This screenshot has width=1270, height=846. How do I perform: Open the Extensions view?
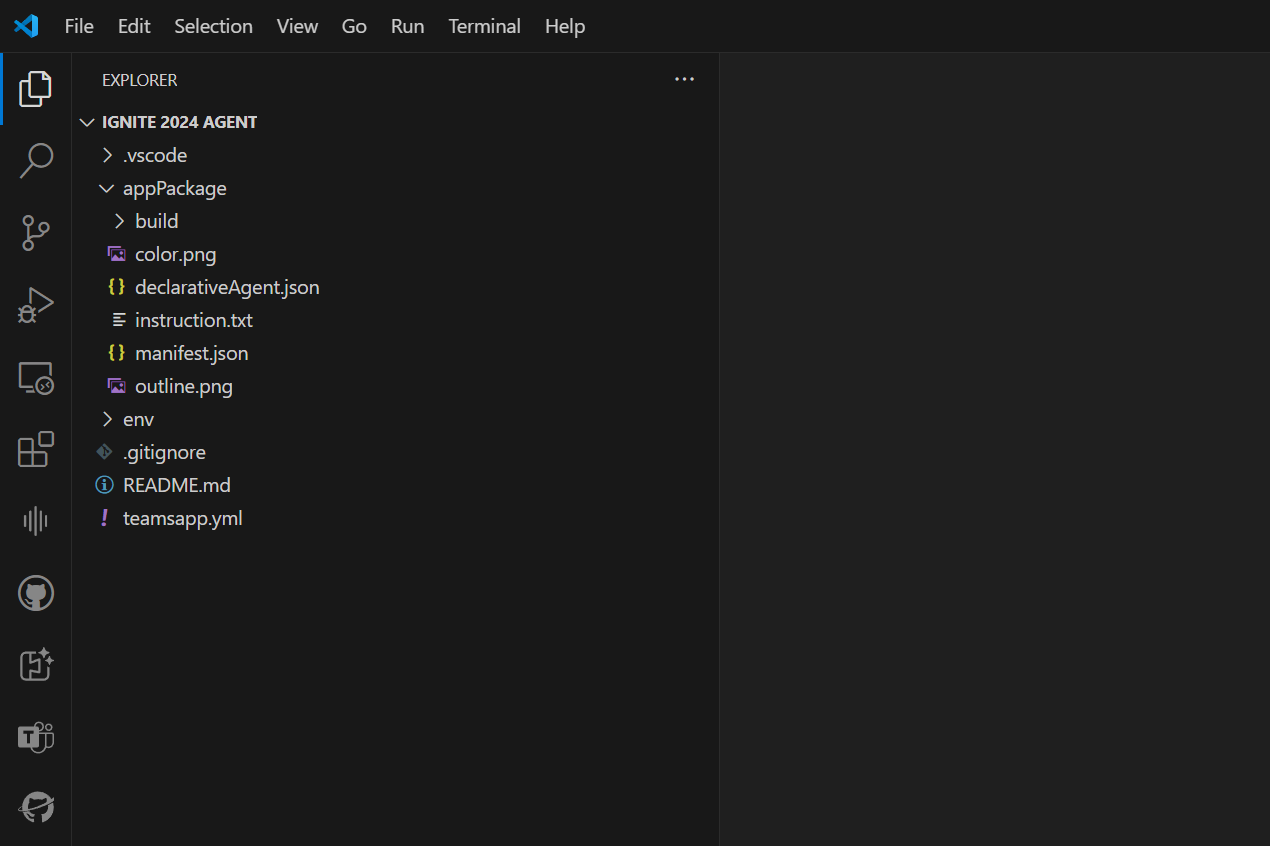(x=35, y=450)
